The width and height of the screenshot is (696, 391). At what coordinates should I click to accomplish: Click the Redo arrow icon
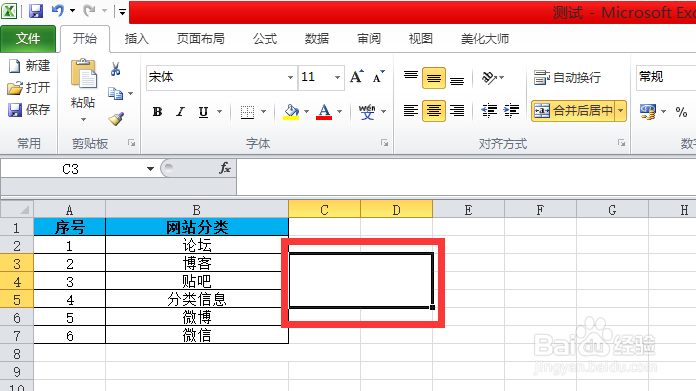(x=89, y=11)
